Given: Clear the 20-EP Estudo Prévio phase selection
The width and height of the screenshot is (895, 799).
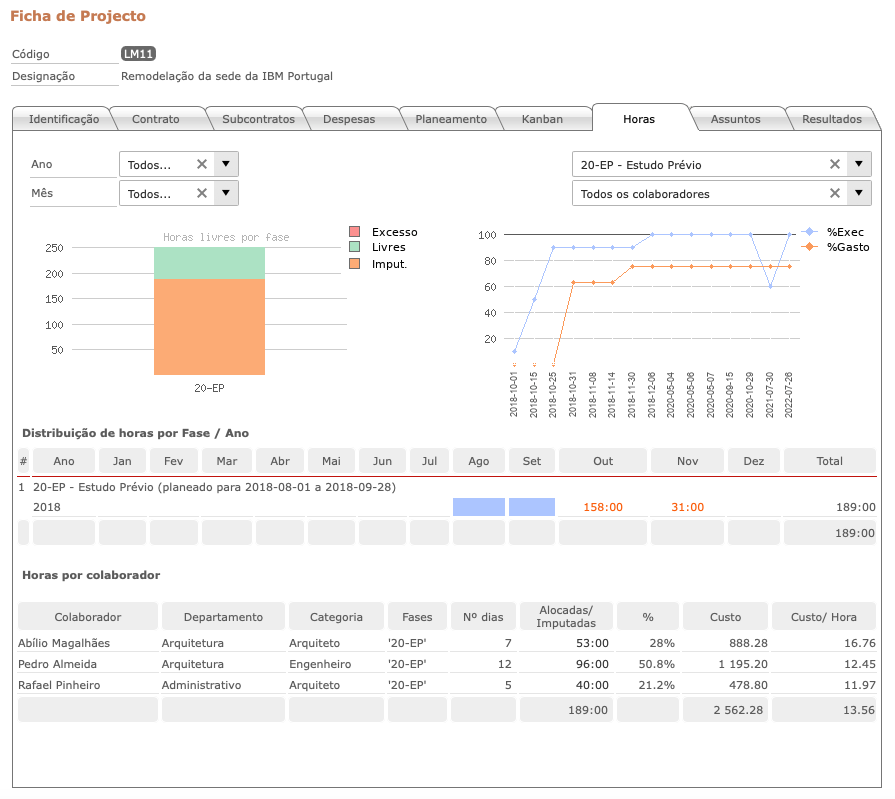Looking at the screenshot, I should point(835,165).
